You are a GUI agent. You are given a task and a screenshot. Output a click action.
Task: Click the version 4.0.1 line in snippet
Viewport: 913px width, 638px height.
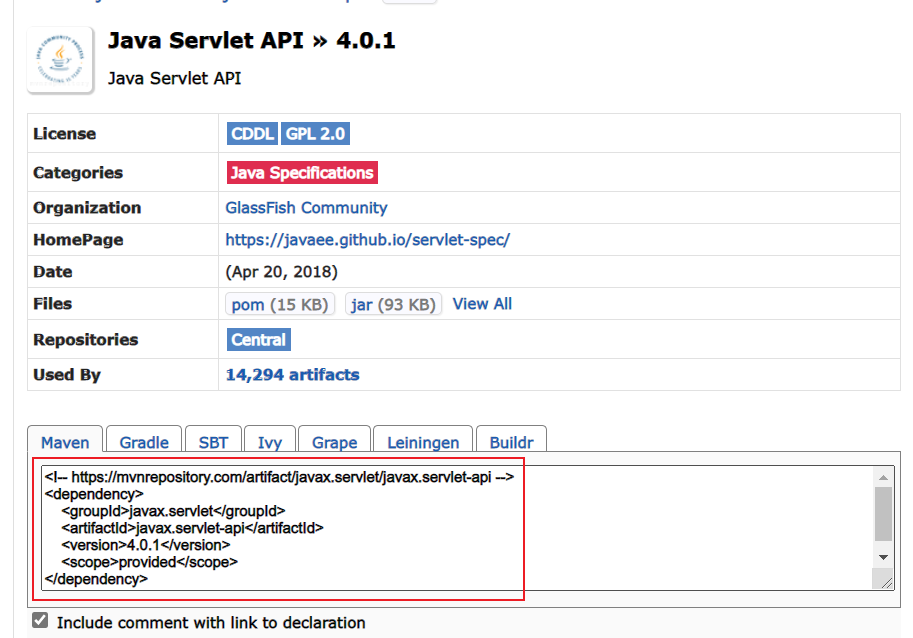point(146,545)
